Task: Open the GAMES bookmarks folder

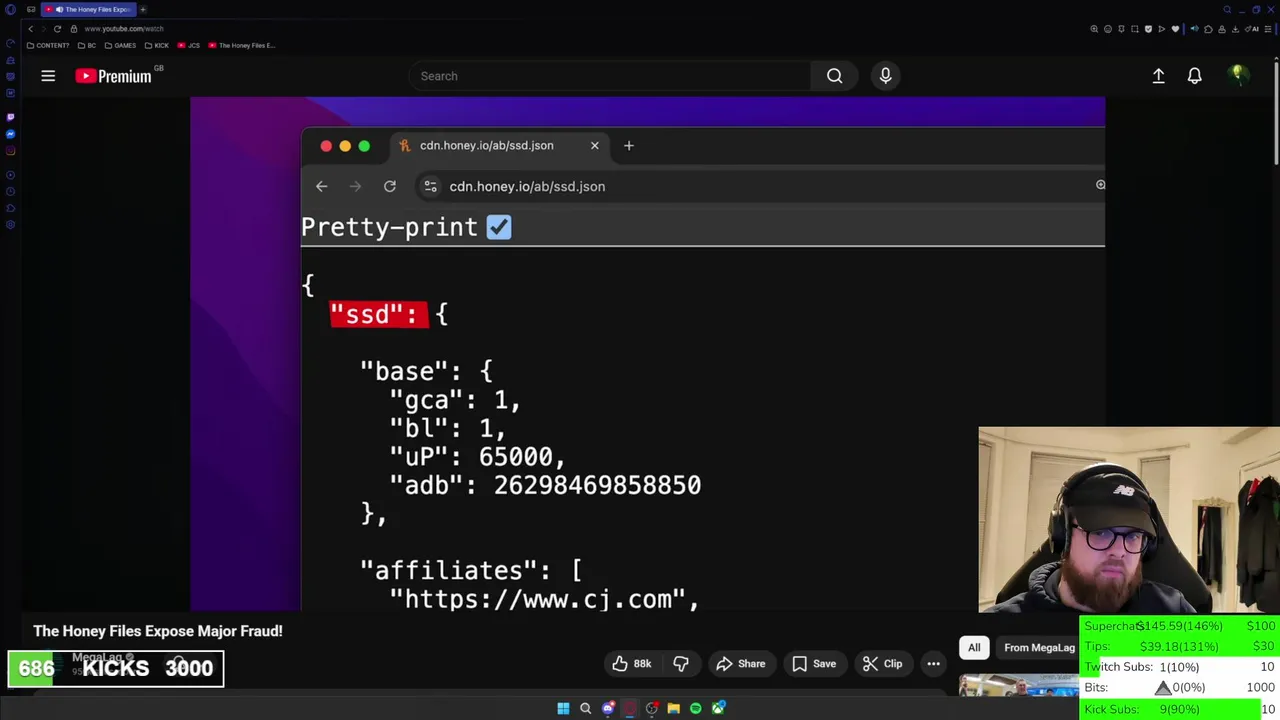Action: pos(120,45)
